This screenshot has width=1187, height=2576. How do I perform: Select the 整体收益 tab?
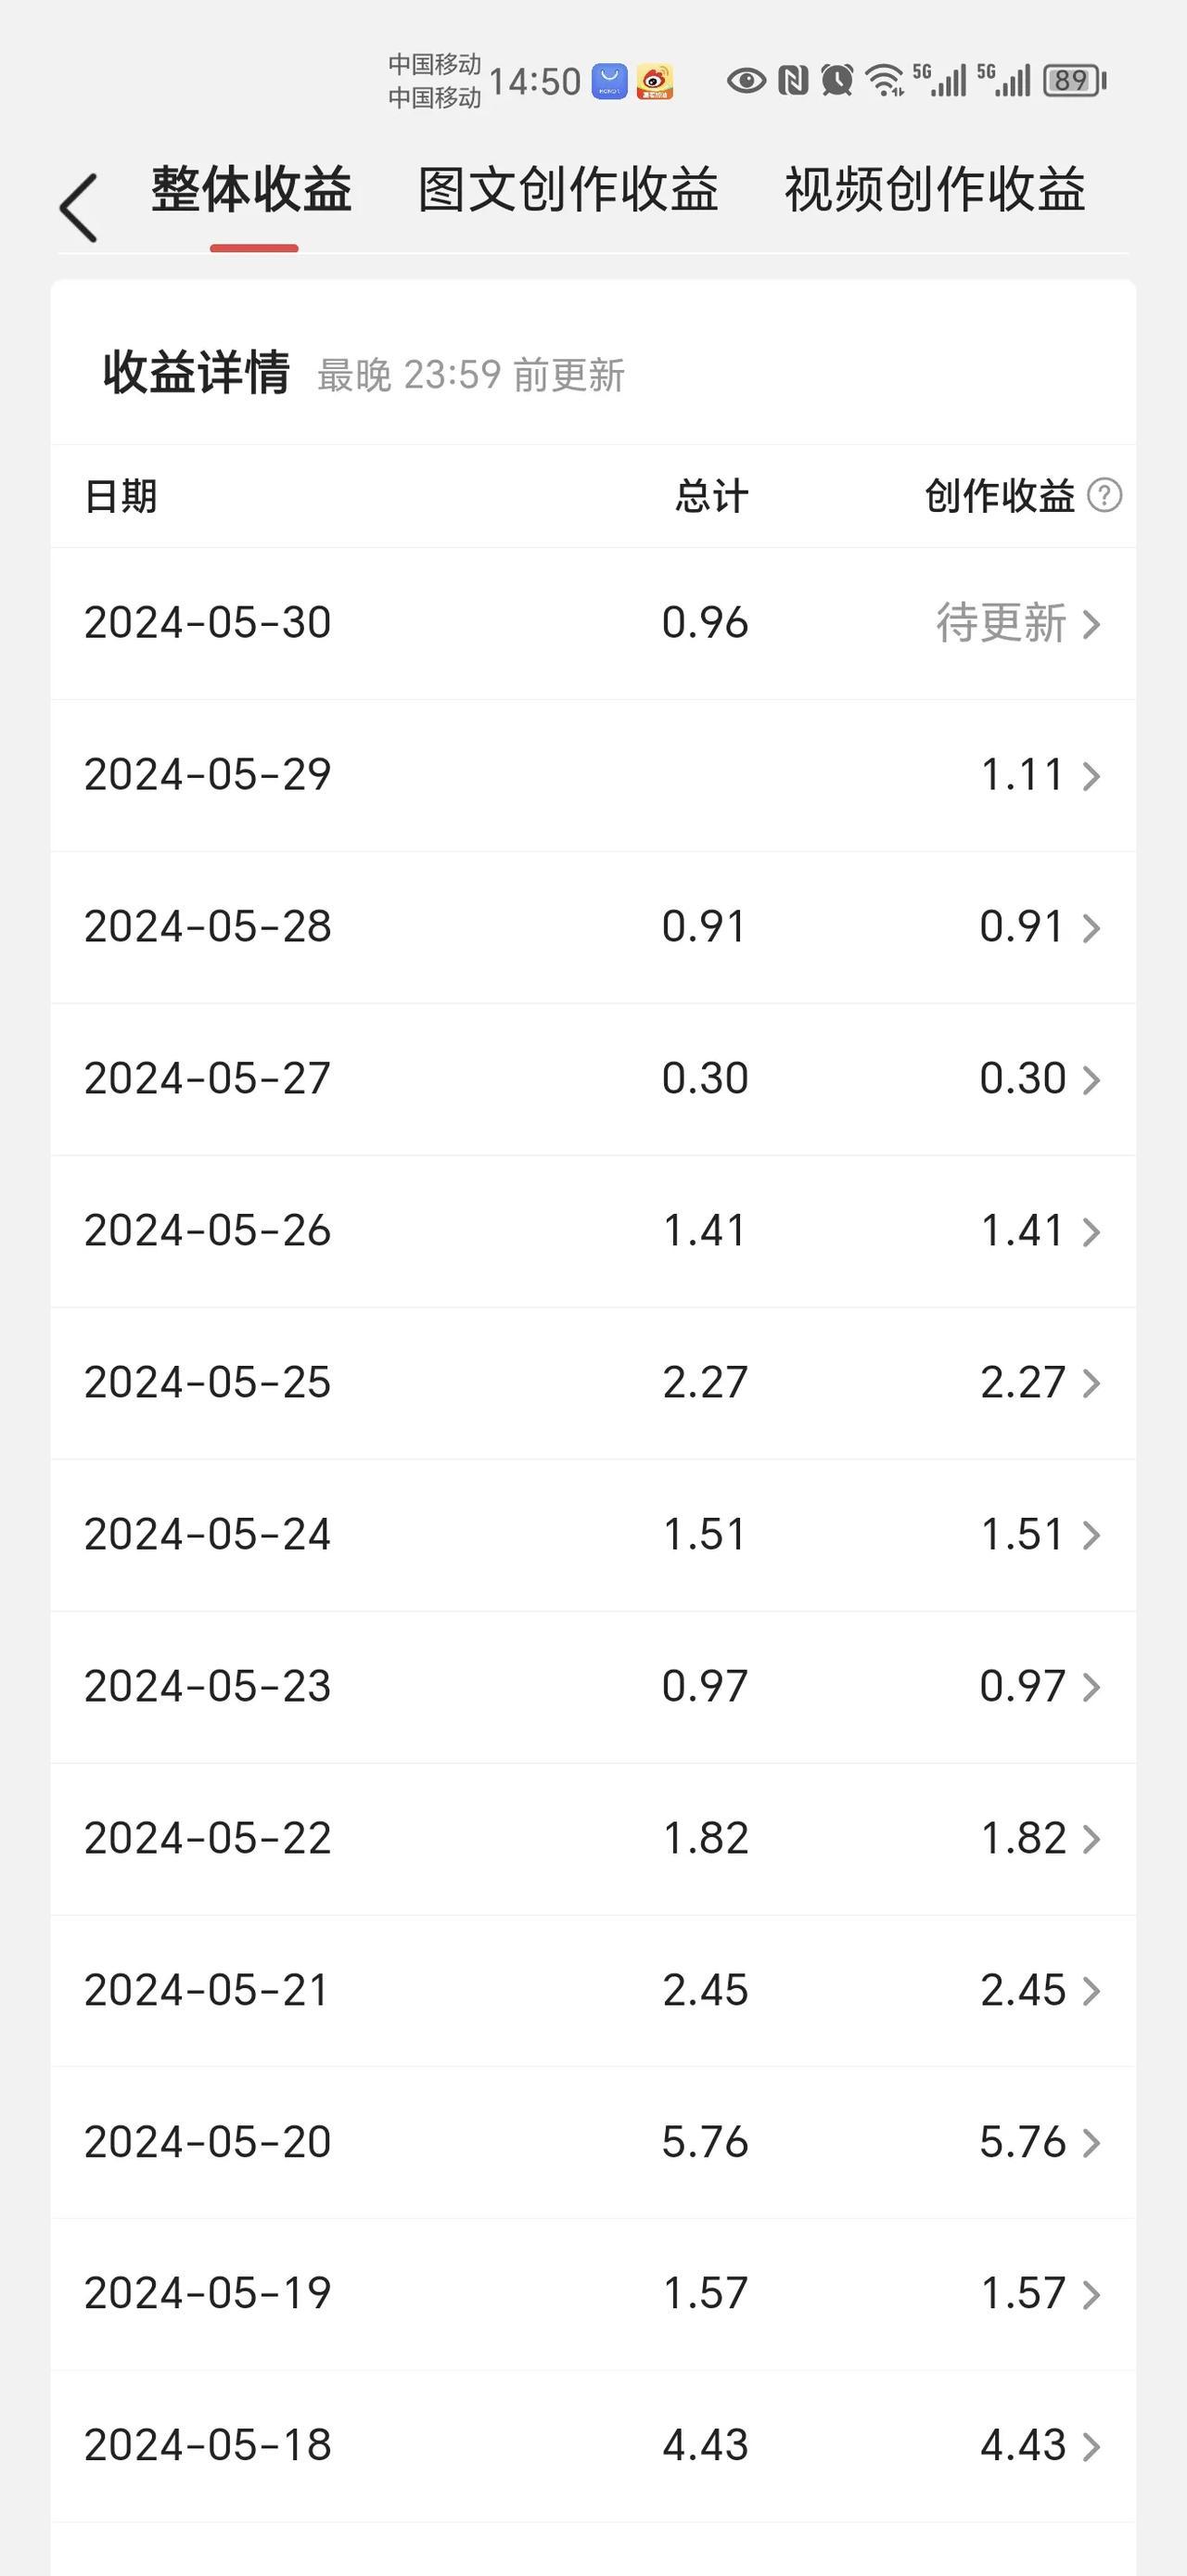point(252,190)
